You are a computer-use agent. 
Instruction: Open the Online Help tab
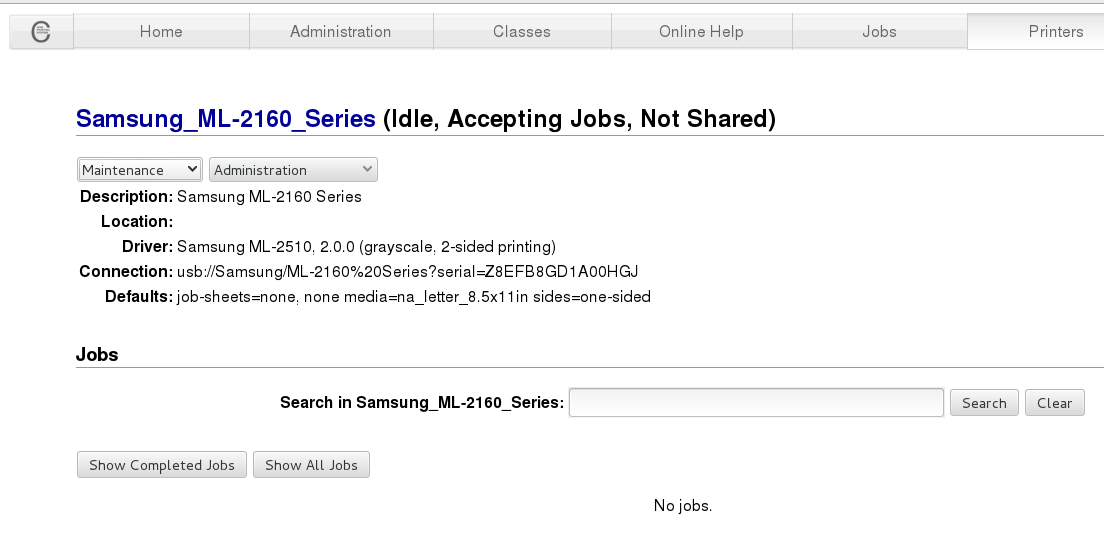pos(701,32)
